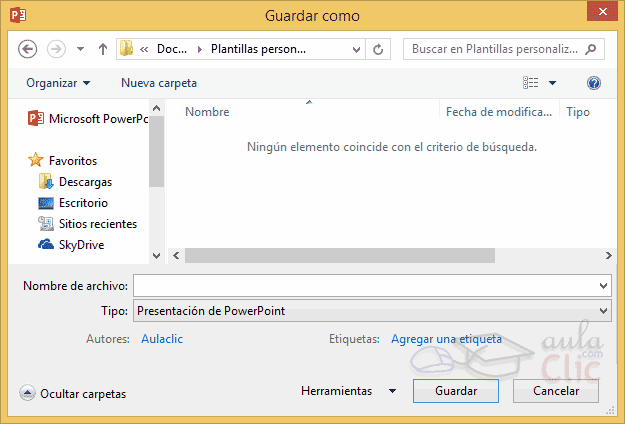The width and height of the screenshot is (625, 424).
Task: Close the Guardar como dialog
Action: pyautogui.click(x=602, y=12)
